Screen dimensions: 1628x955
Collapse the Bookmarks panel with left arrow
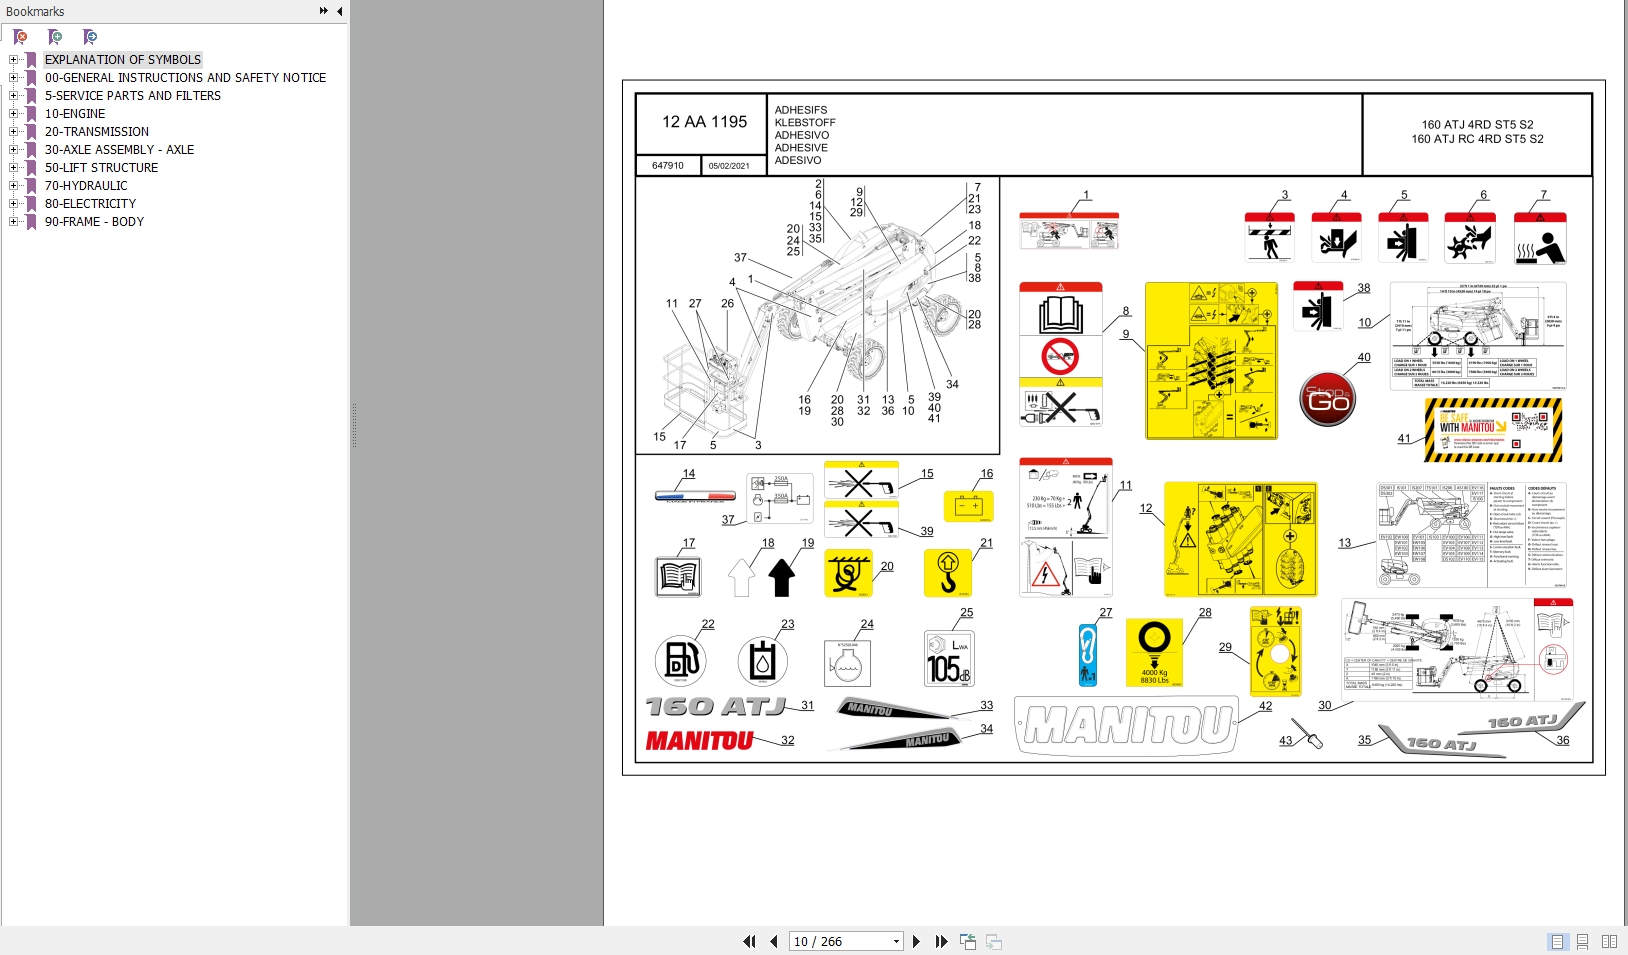339,11
